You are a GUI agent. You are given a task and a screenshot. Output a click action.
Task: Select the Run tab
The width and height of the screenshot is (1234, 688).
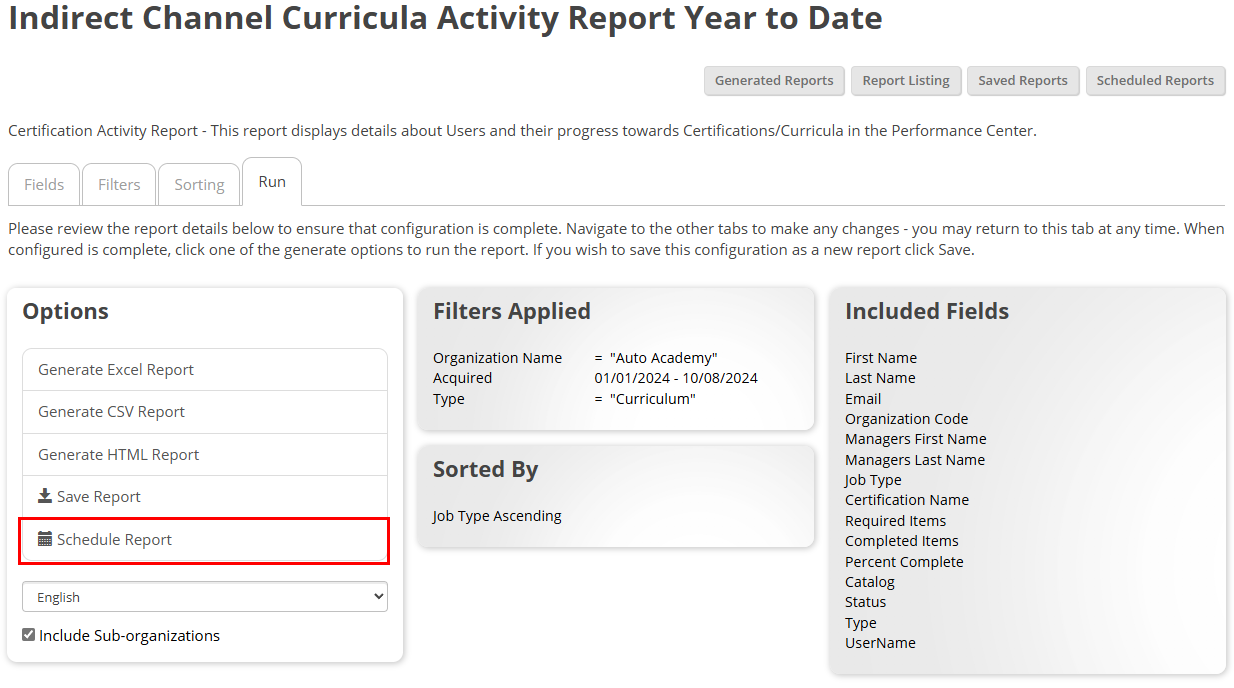tap(272, 182)
